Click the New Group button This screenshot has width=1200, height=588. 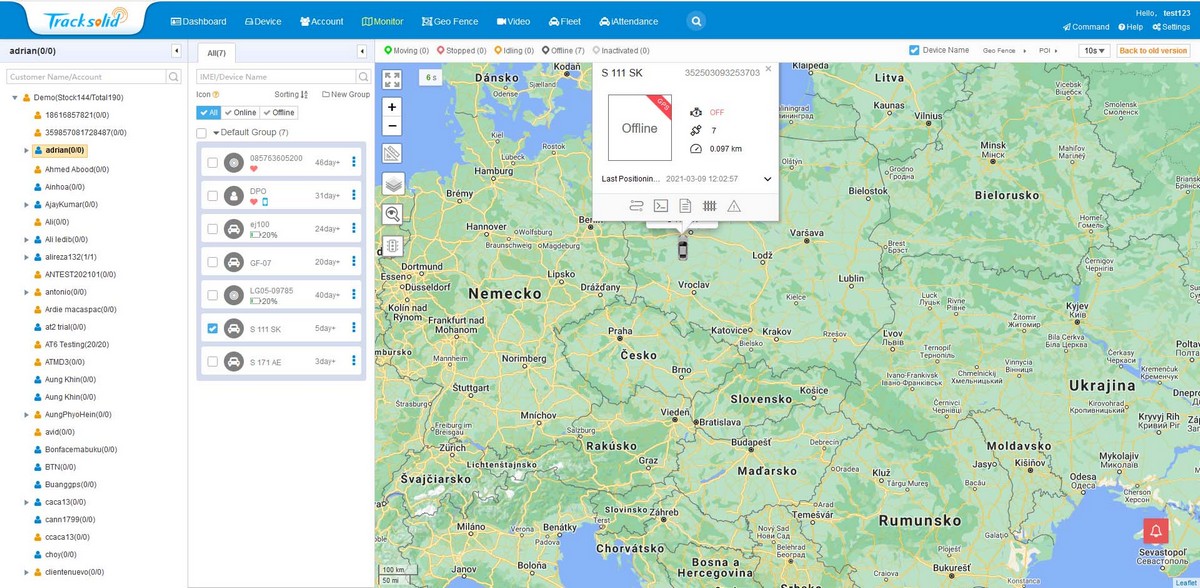[x=346, y=94]
